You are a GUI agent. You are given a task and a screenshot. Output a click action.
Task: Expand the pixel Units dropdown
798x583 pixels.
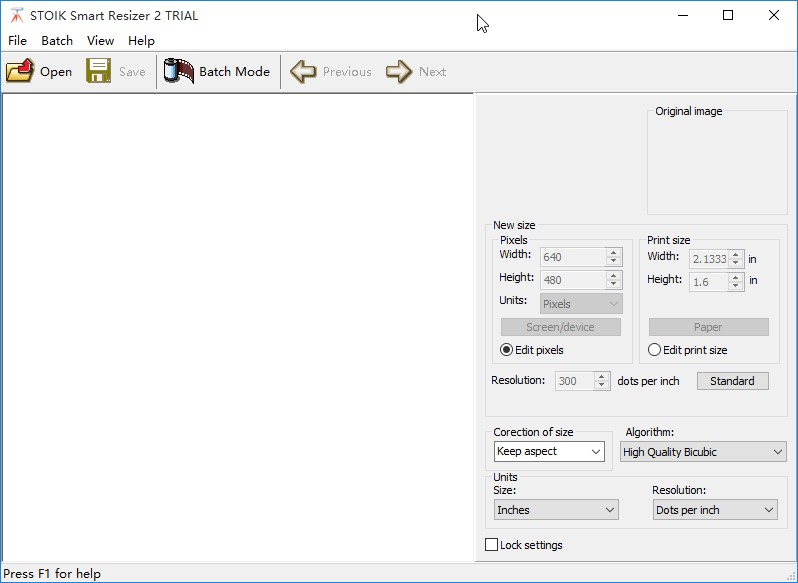[581, 304]
